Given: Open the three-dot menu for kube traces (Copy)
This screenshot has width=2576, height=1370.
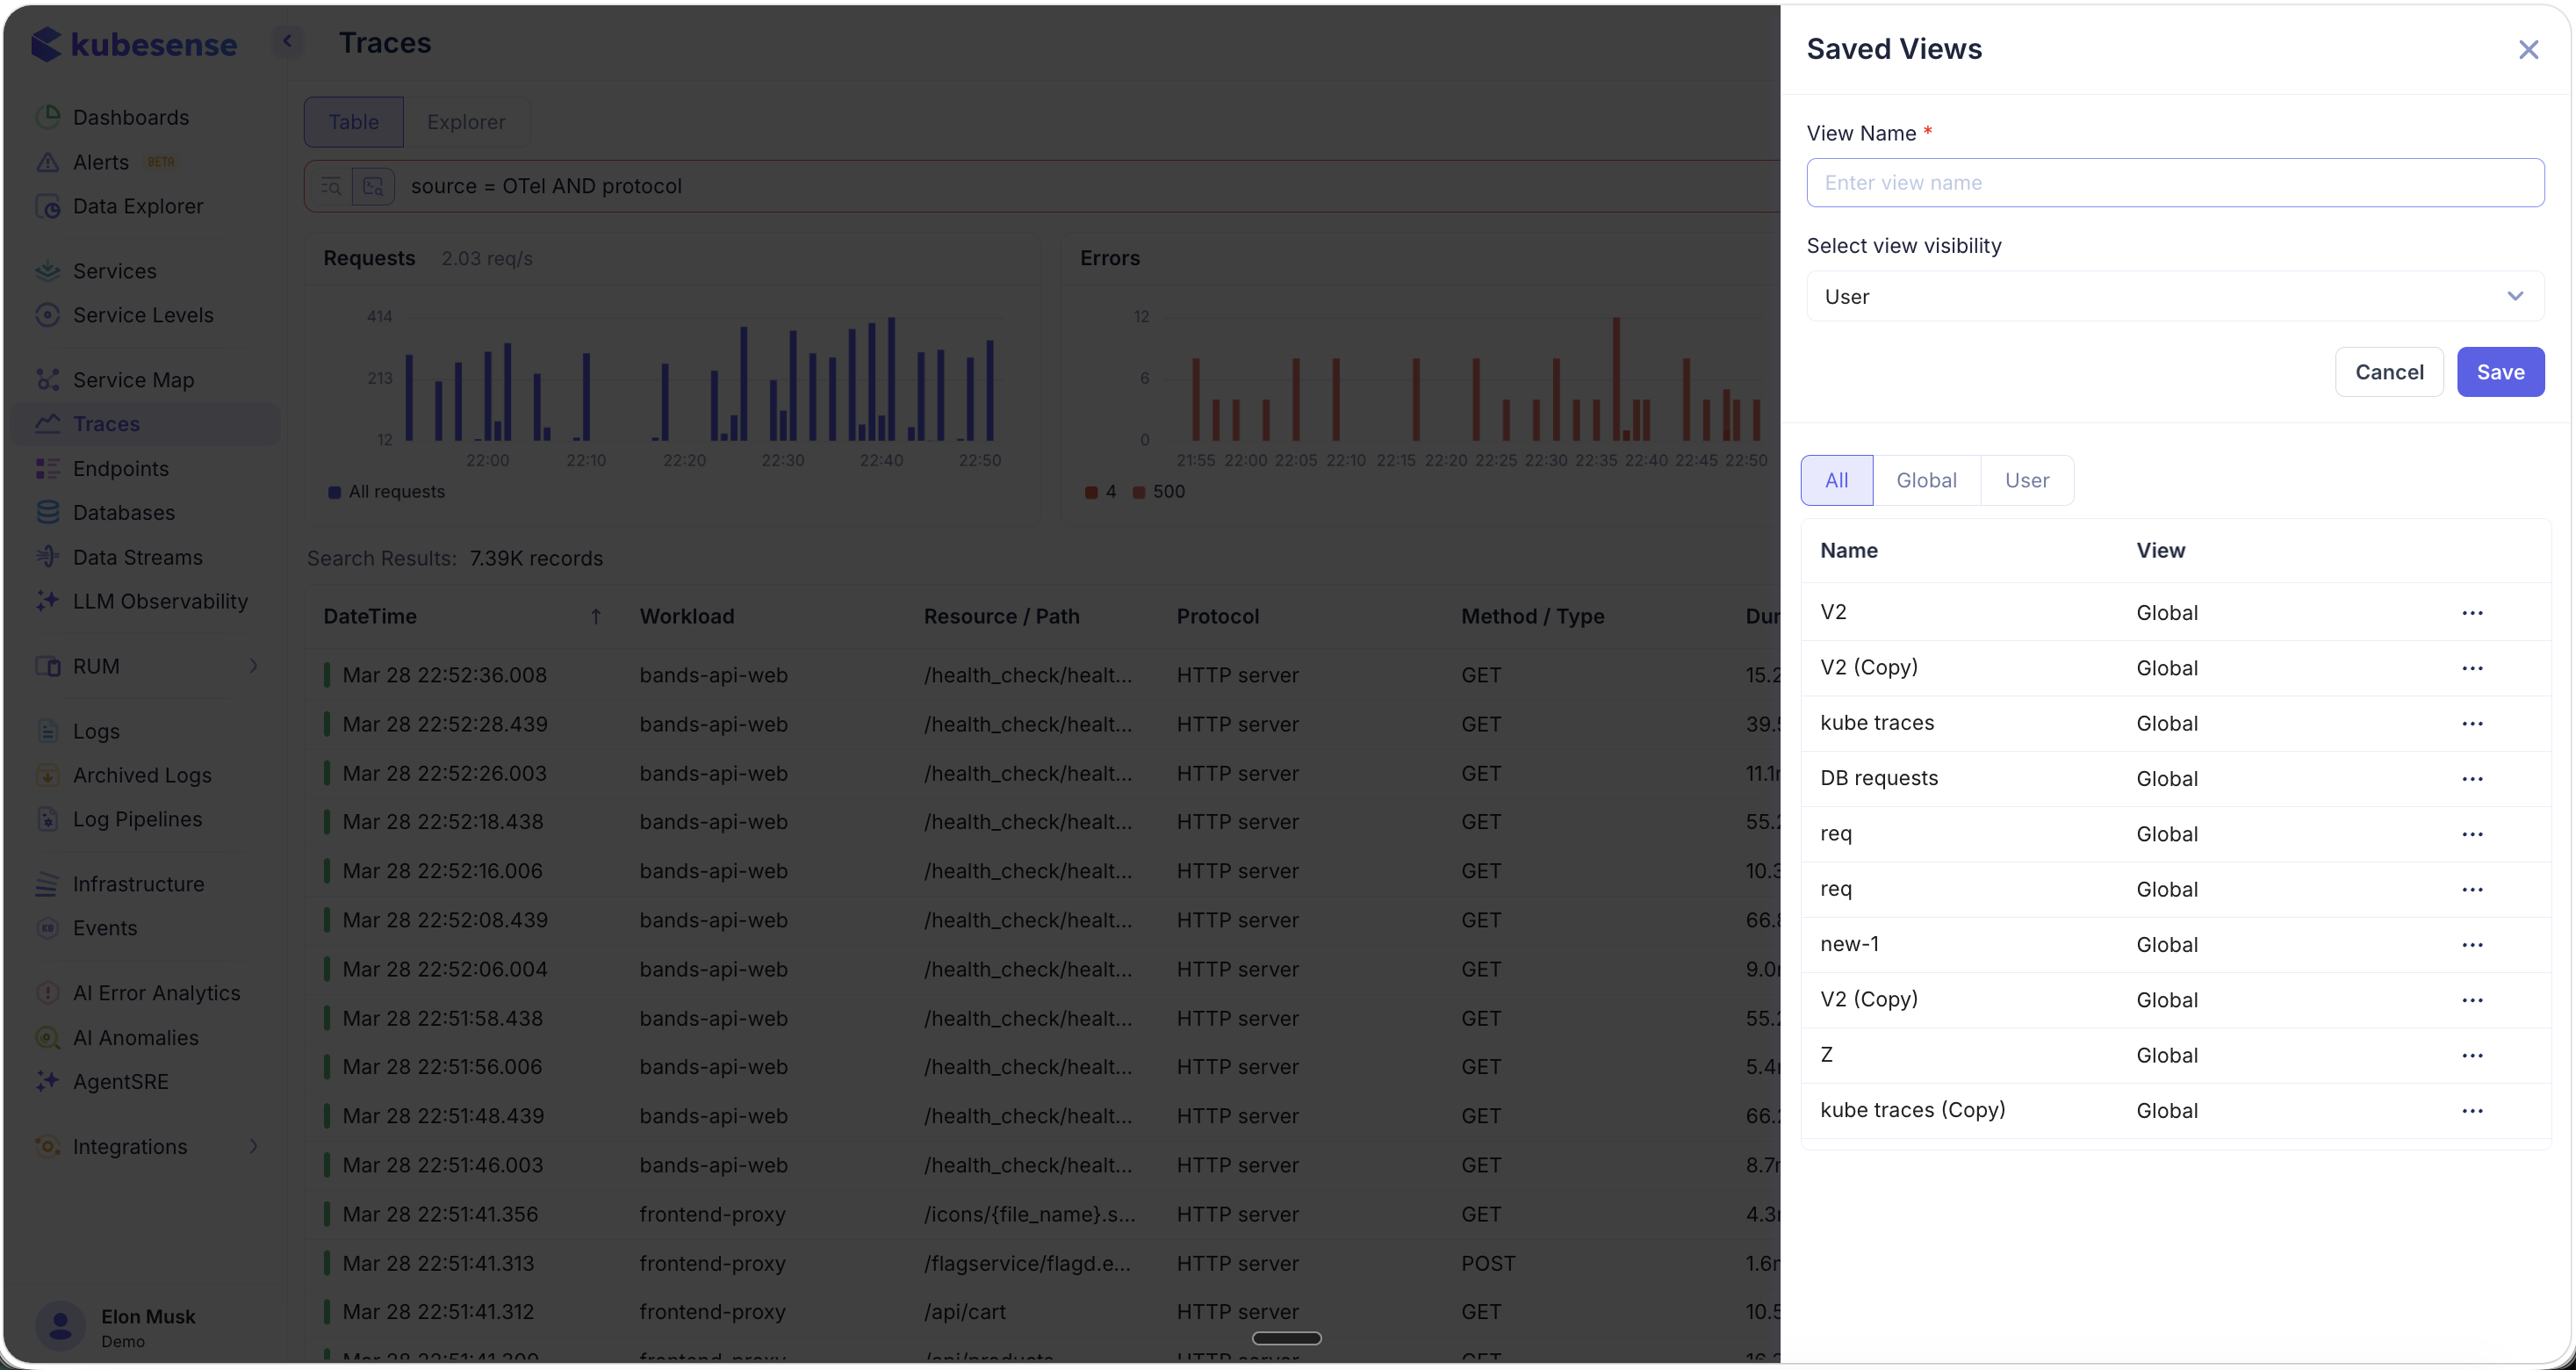Looking at the screenshot, I should [x=2471, y=1111].
